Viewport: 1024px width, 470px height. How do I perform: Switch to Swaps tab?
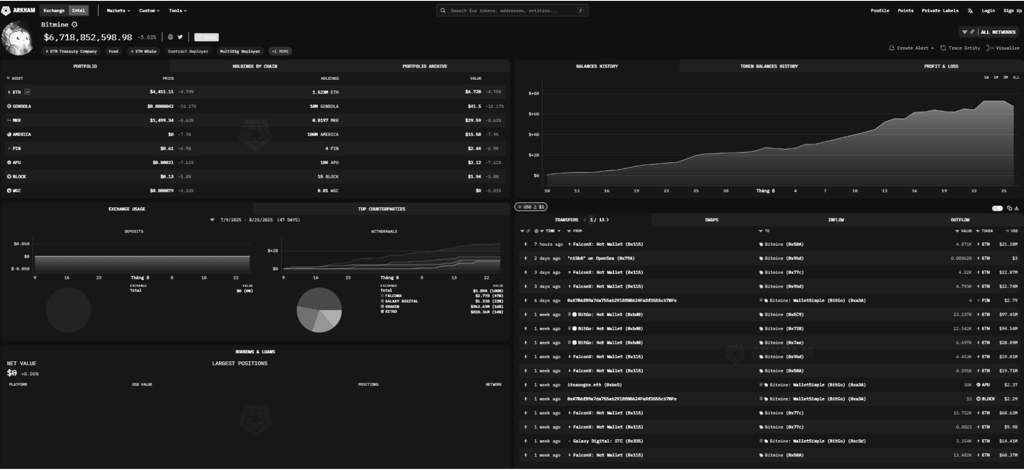click(712, 220)
